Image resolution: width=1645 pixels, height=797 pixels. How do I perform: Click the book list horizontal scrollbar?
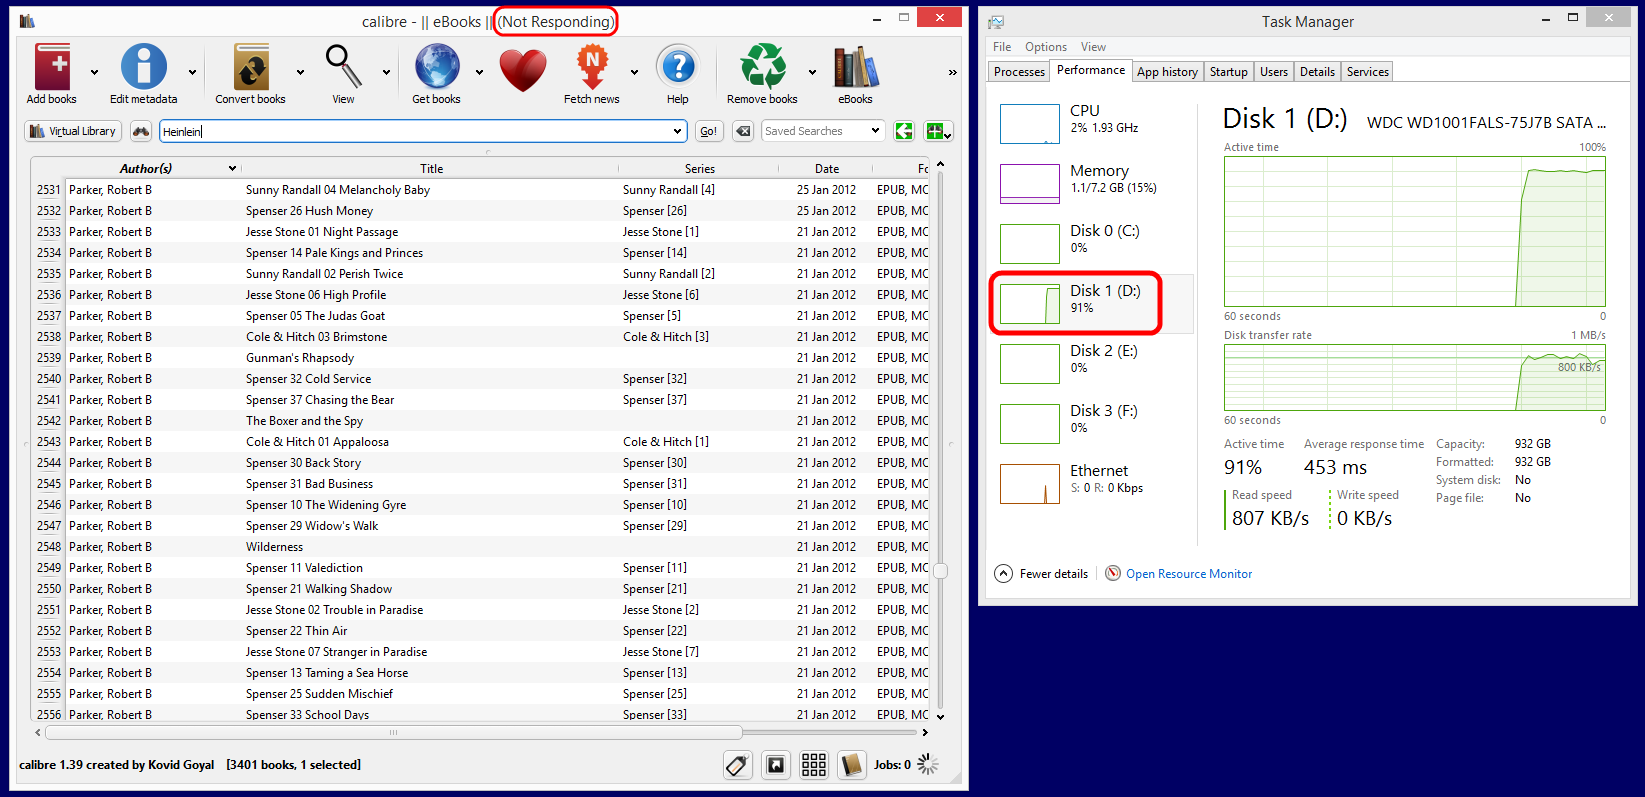(393, 732)
